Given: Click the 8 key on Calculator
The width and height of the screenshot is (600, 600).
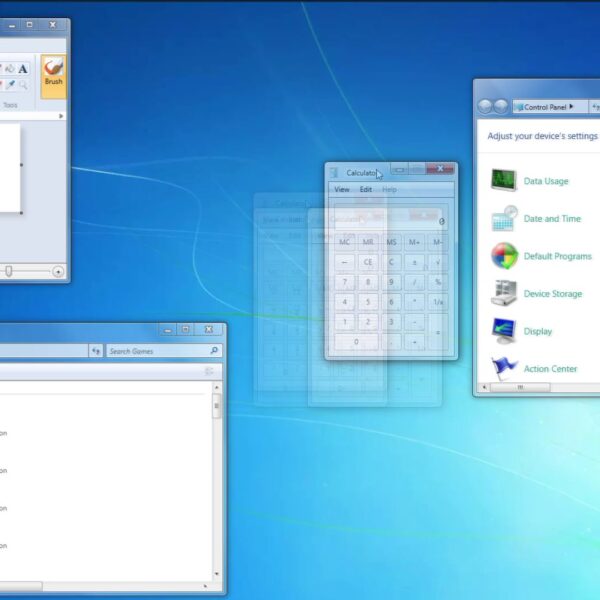Looking at the screenshot, I should 368,282.
